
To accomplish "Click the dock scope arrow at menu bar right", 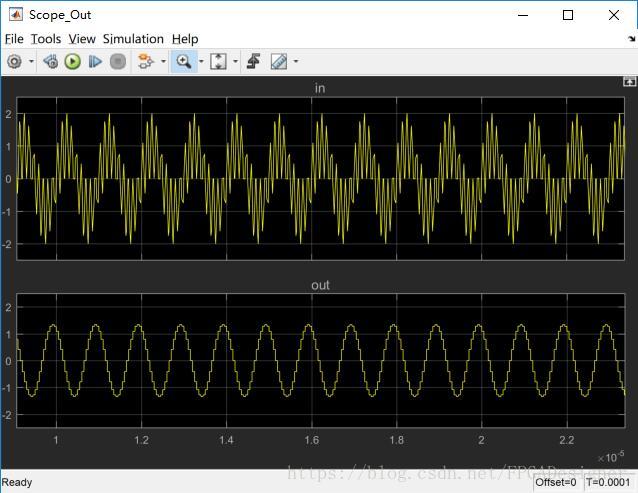I will [x=631, y=39].
